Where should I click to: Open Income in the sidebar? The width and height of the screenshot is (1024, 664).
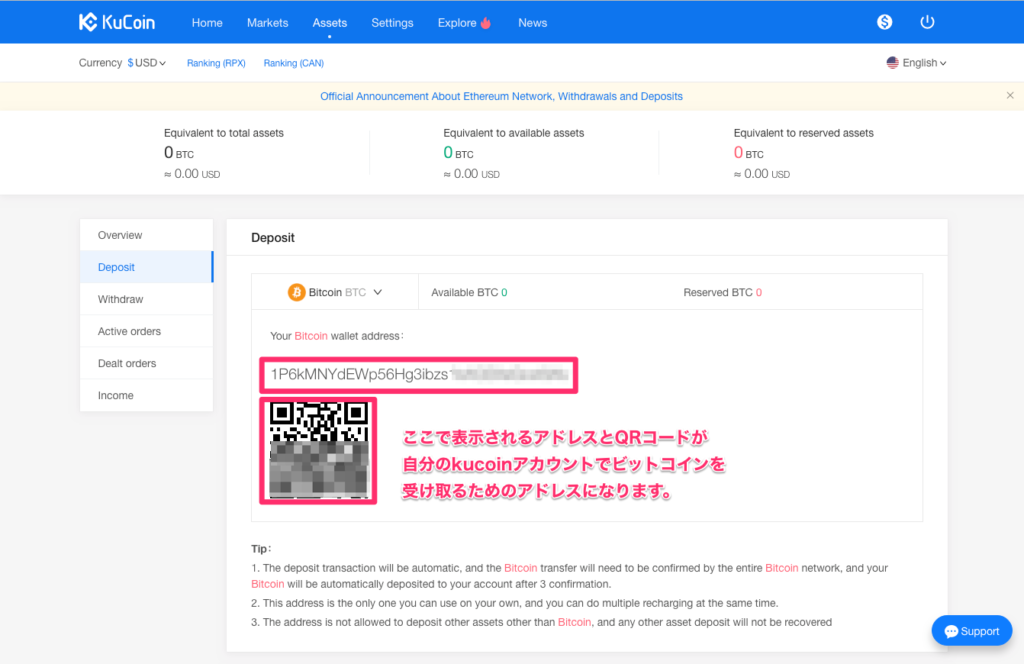[146, 395]
